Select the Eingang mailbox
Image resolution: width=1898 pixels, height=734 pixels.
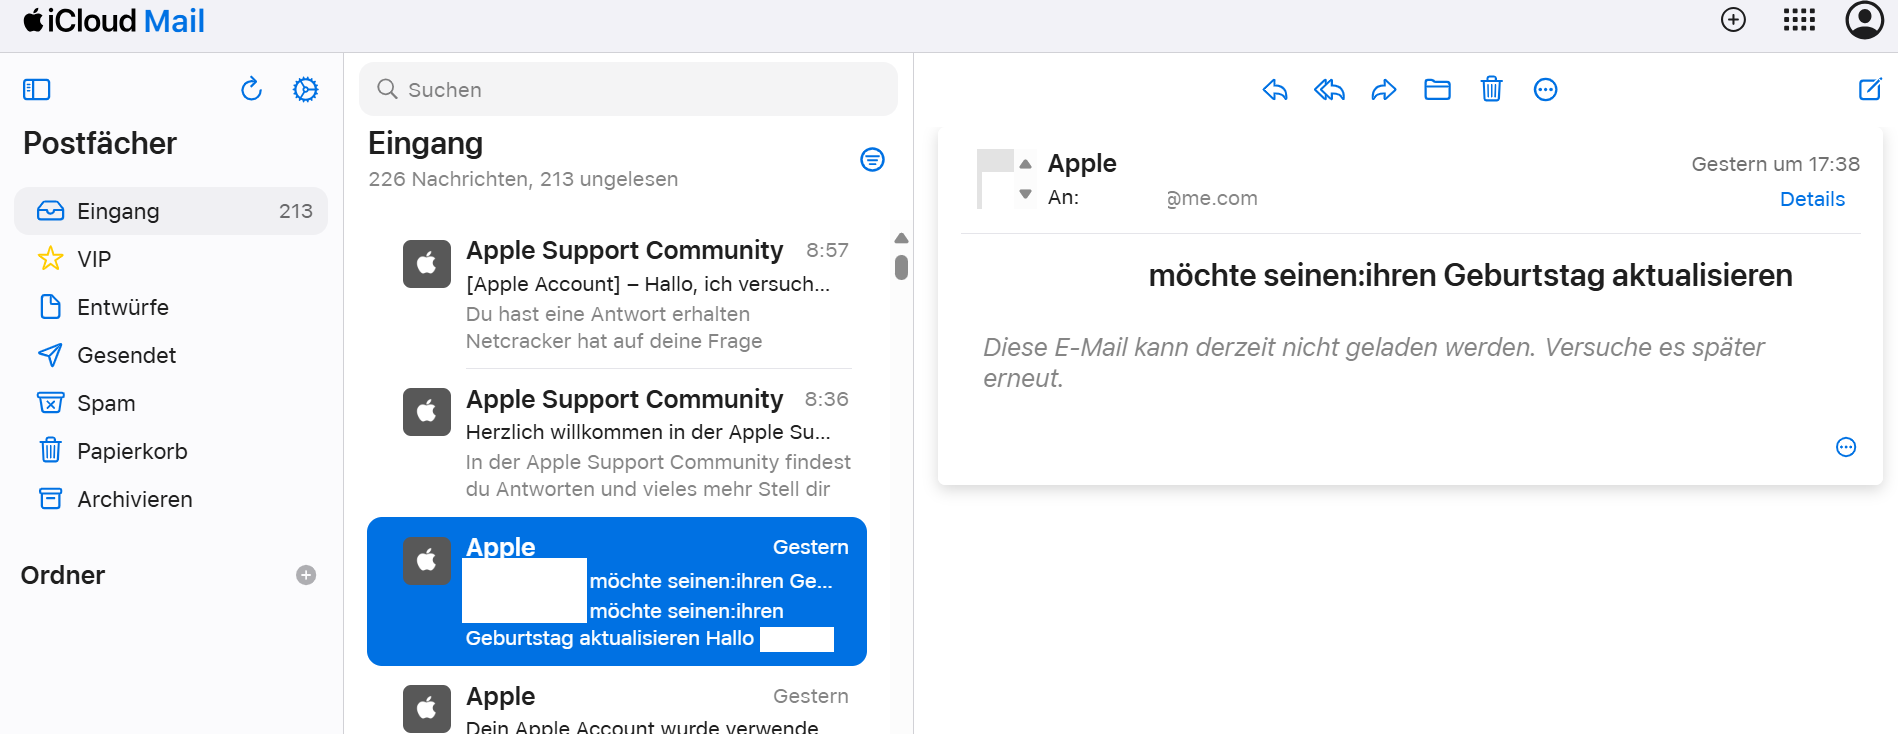tap(171, 211)
